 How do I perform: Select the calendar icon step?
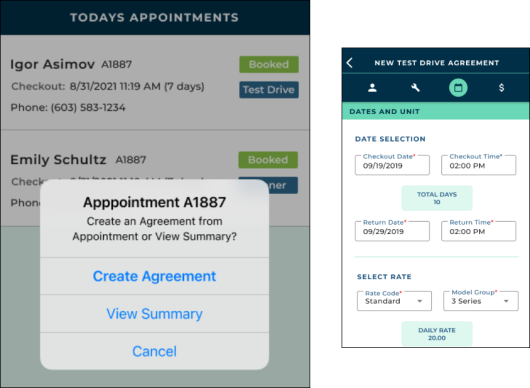coord(458,88)
